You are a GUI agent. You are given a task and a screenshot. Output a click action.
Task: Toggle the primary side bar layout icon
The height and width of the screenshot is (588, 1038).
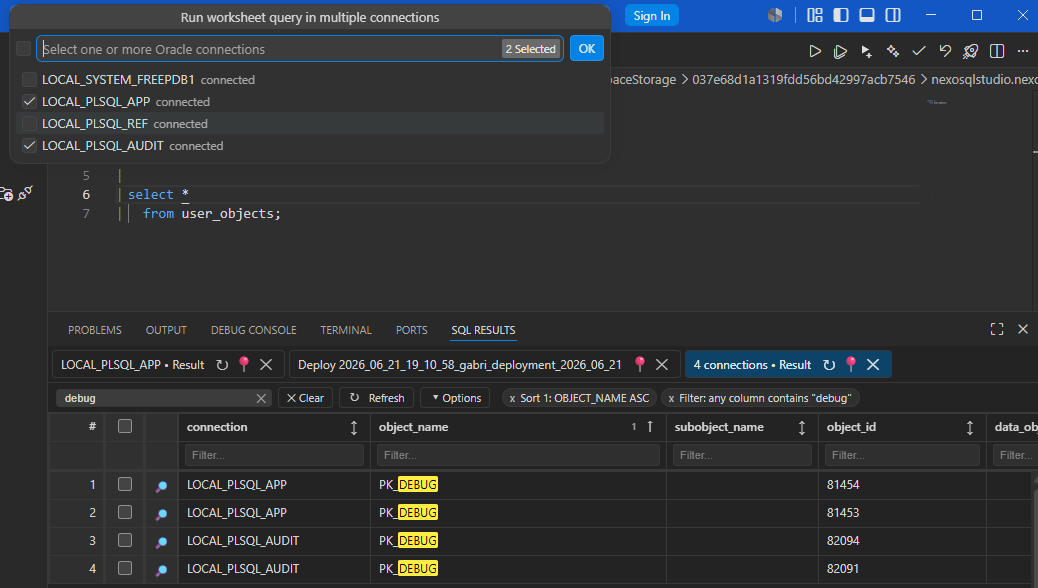click(841, 15)
